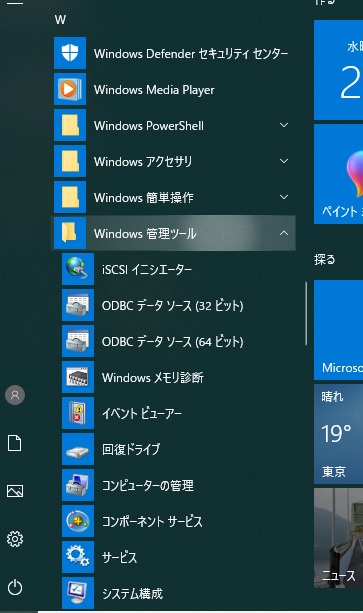This screenshot has height=613, width=363.
Task: Select 'Windows Media Player' text entry
Action: tap(154, 90)
